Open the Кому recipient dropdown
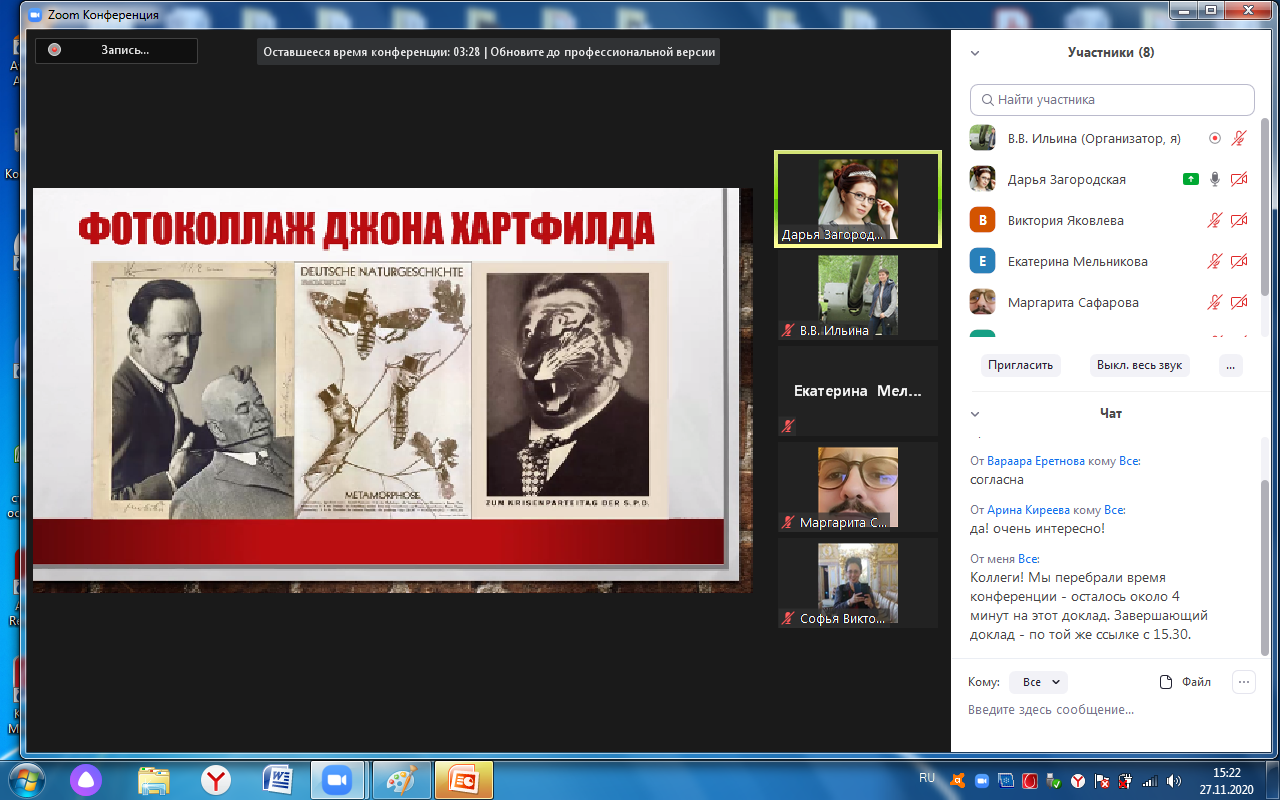The image size is (1280, 800). (x=1038, y=682)
